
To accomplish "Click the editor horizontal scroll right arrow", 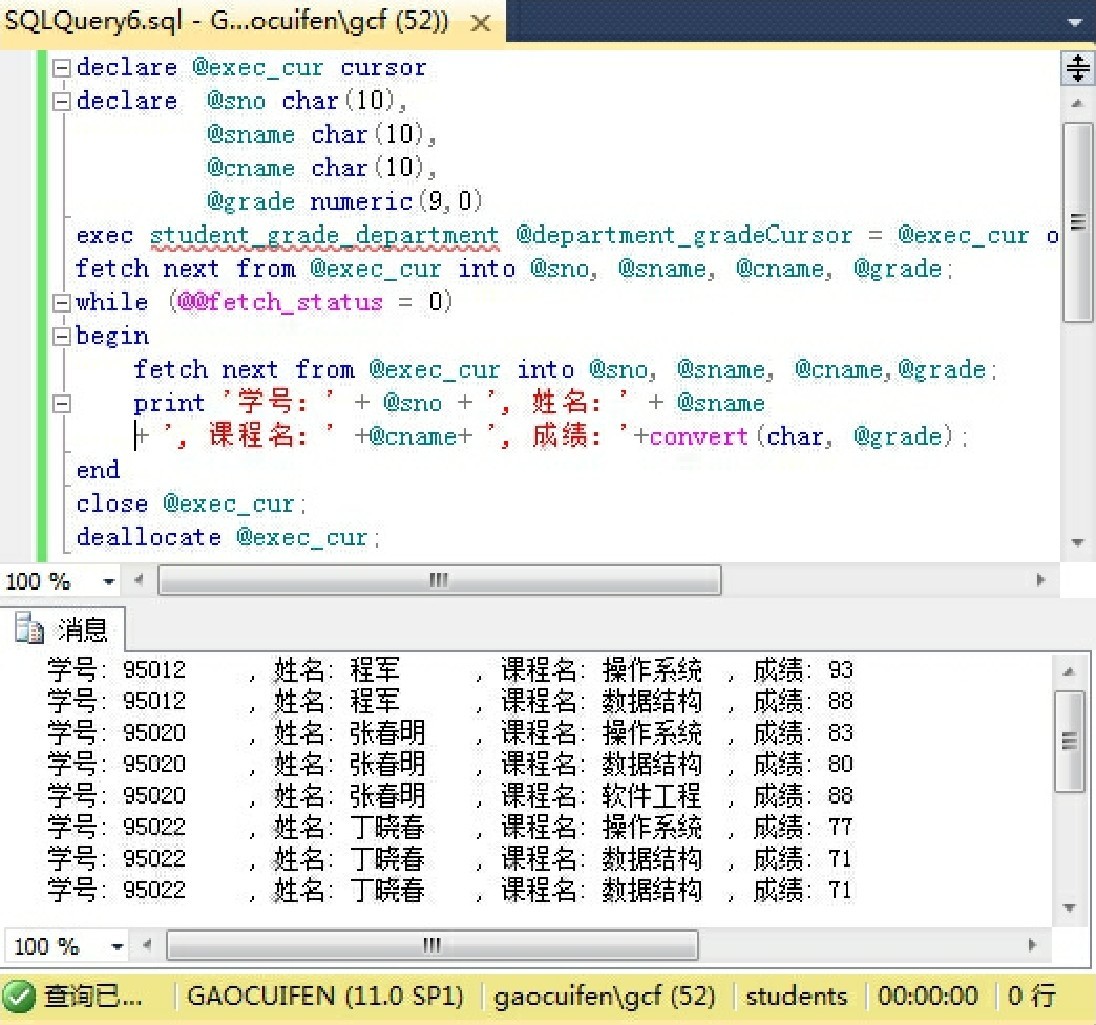I will coord(1040,580).
